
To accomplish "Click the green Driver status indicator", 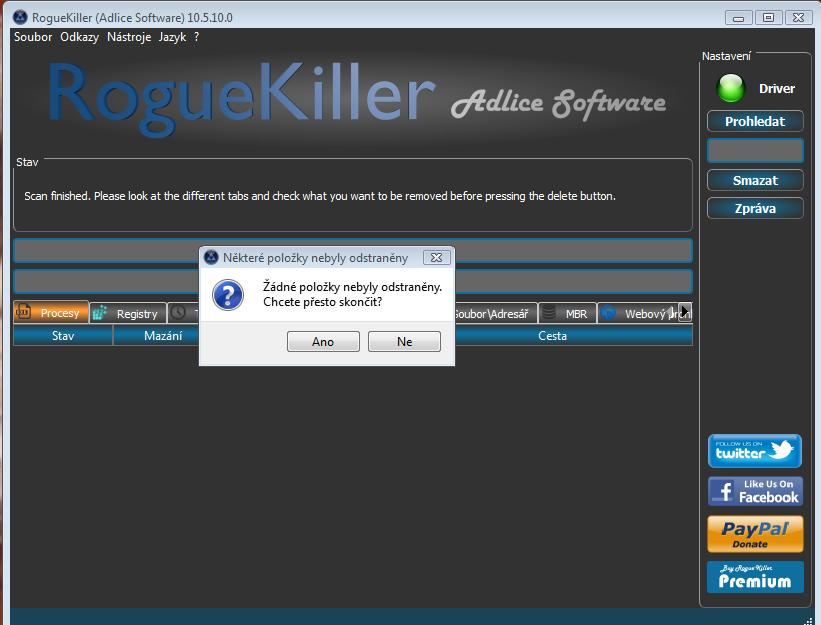I will click(730, 88).
